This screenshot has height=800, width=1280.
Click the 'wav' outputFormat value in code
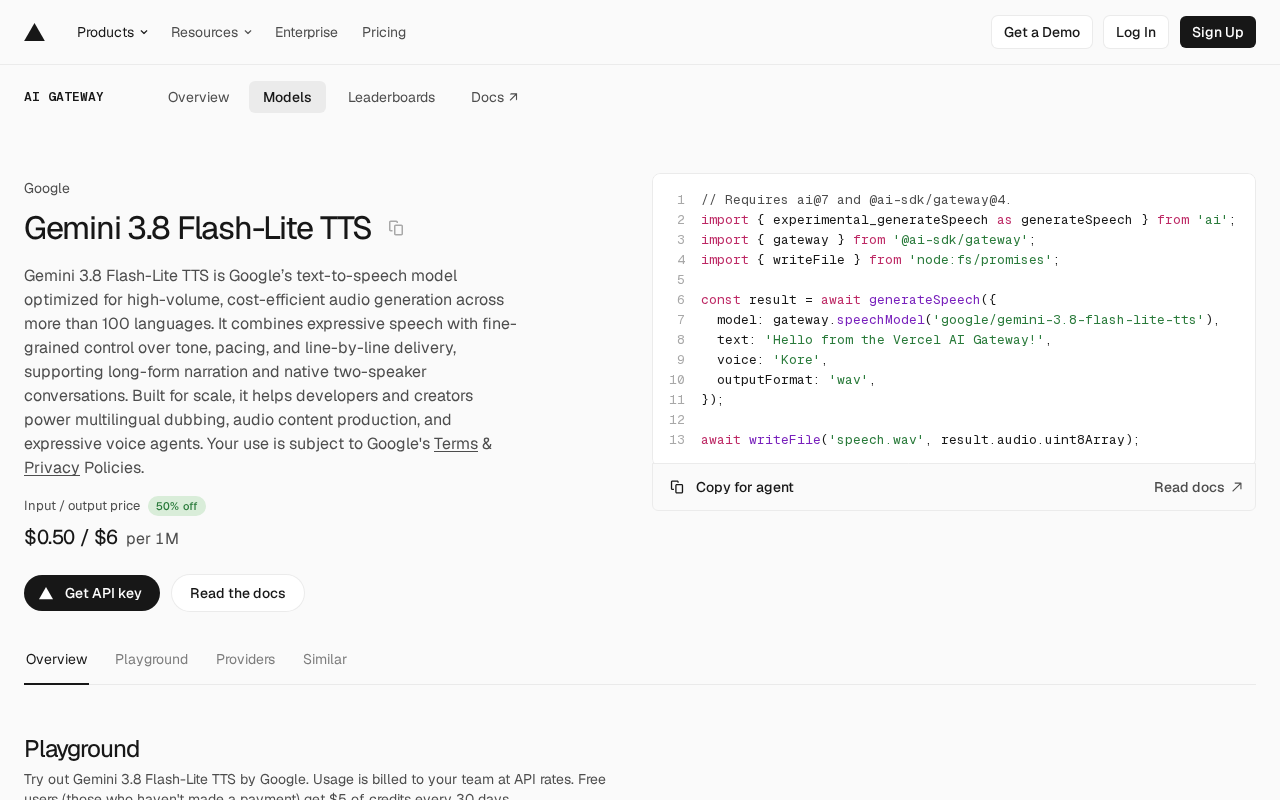pyautogui.click(x=849, y=379)
